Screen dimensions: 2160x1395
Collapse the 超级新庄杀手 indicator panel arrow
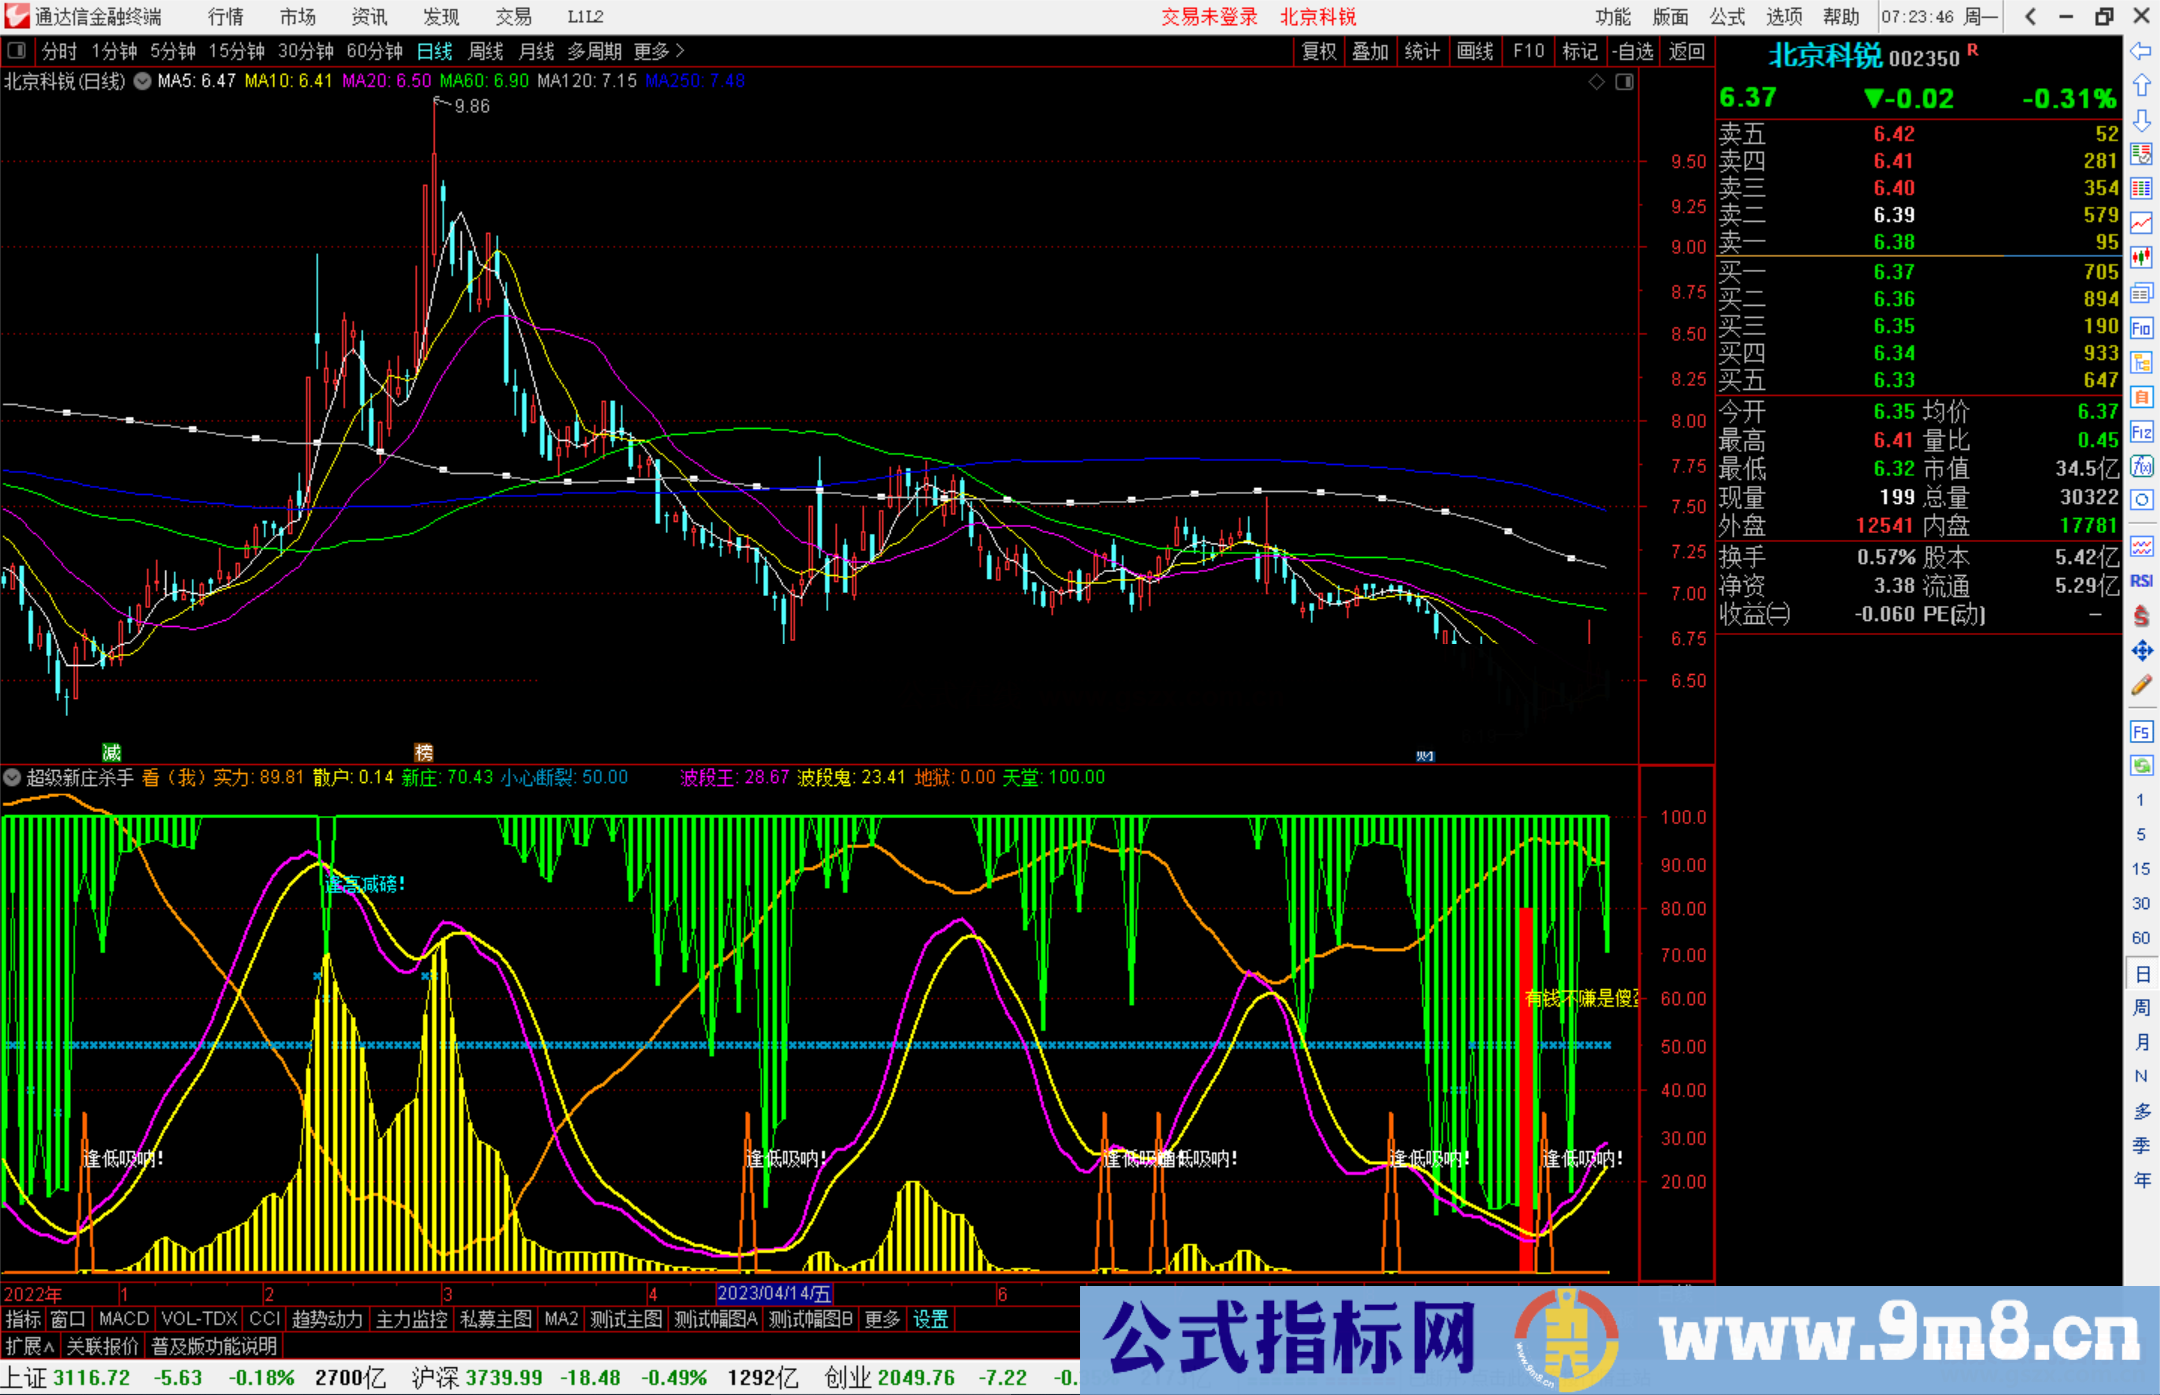click(12, 777)
